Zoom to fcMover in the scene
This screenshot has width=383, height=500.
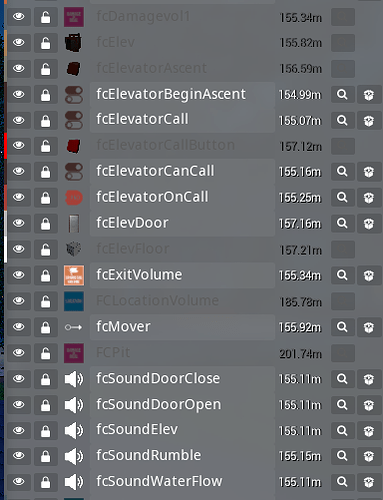342,327
